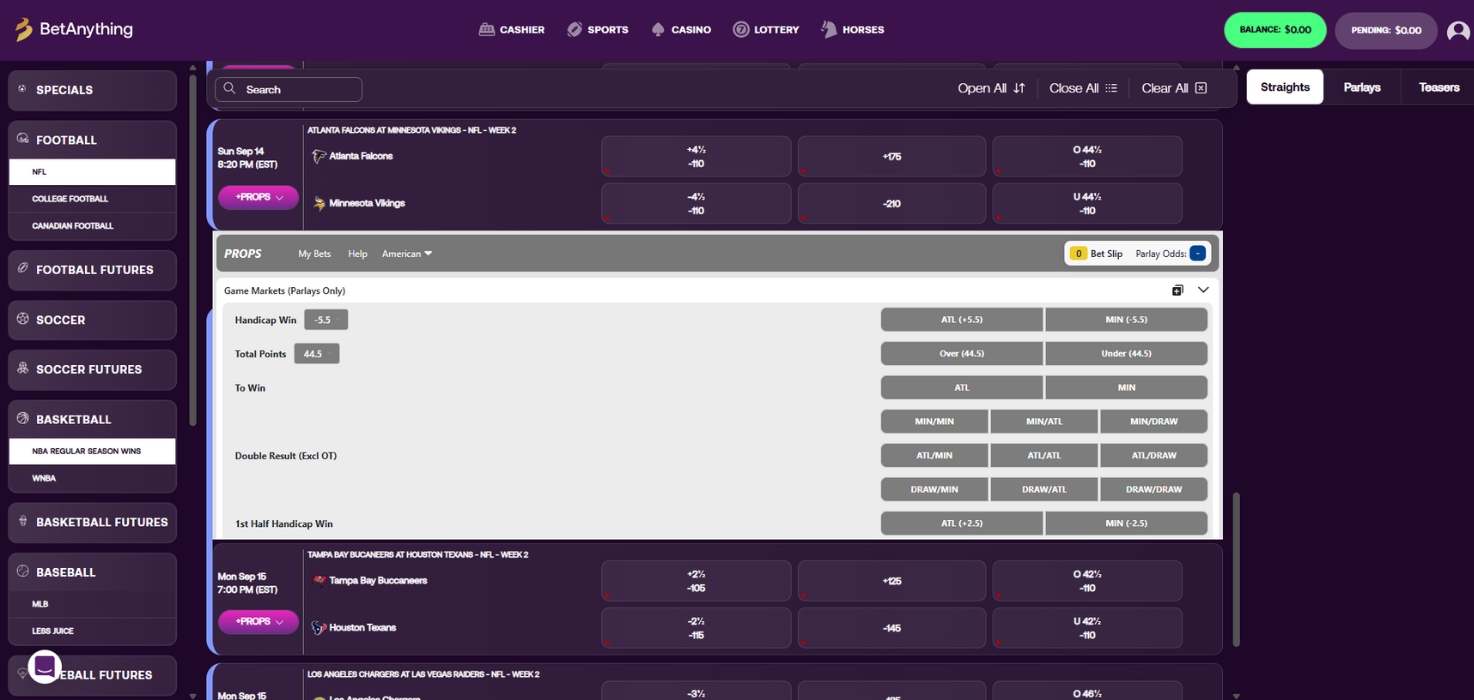Select College Football in the sidebar

point(92,199)
